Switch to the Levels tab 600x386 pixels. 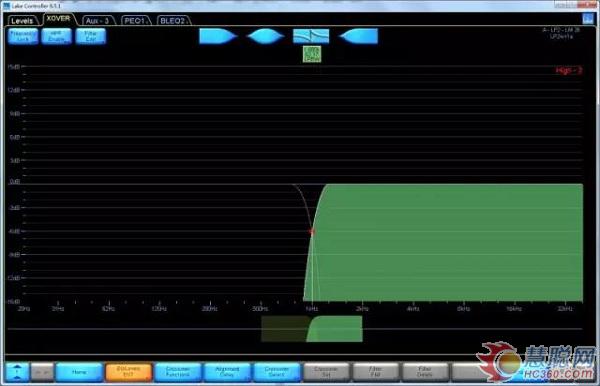tap(22, 21)
